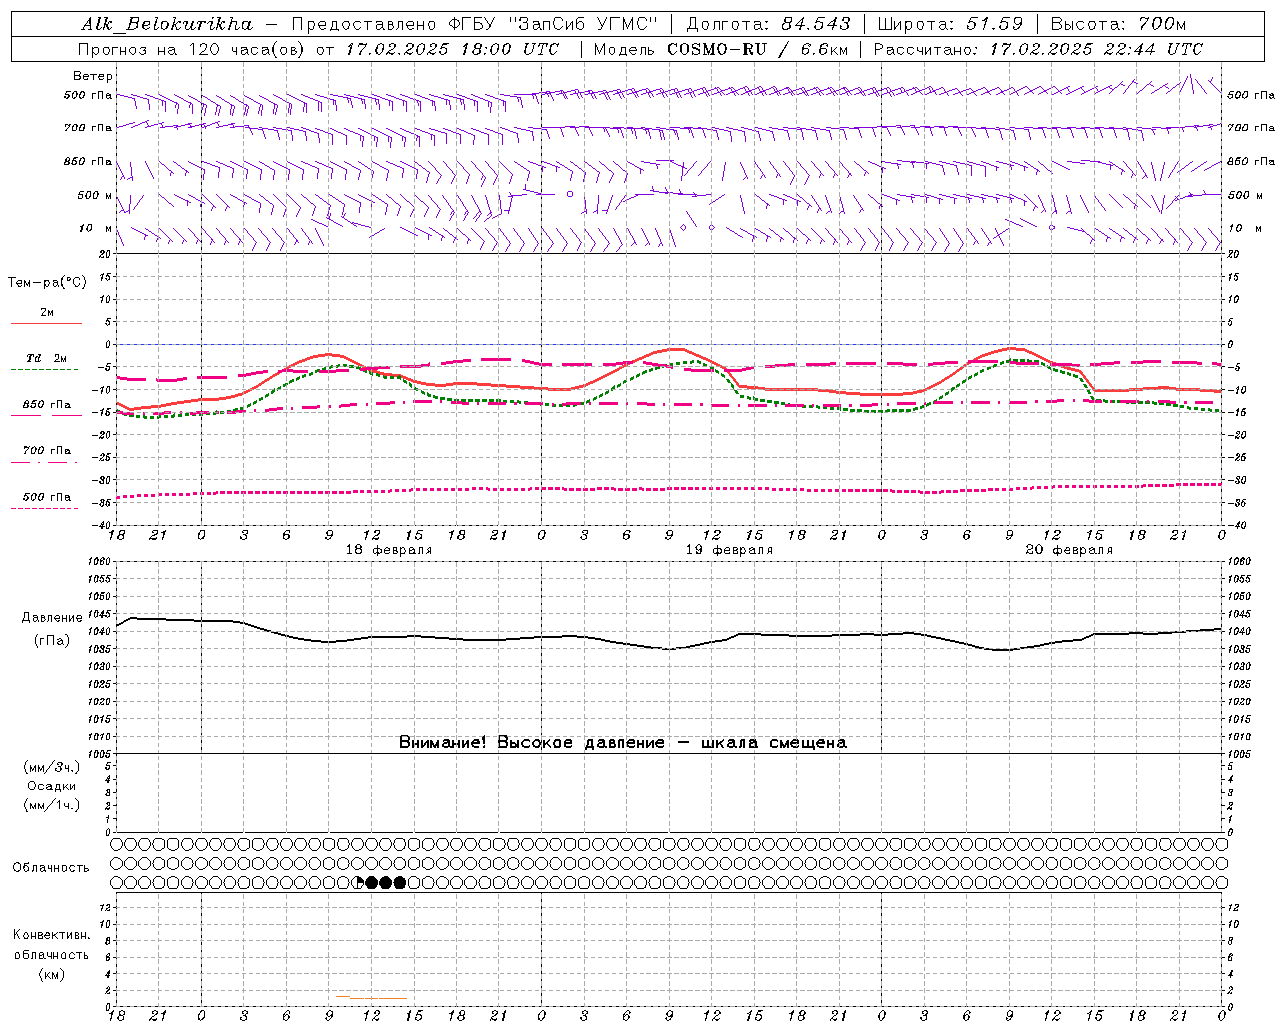The height and width of the screenshot is (1024, 1280).
Task: Click the 850 гПа temperature legend entry
Action: (x=47, y=405)
